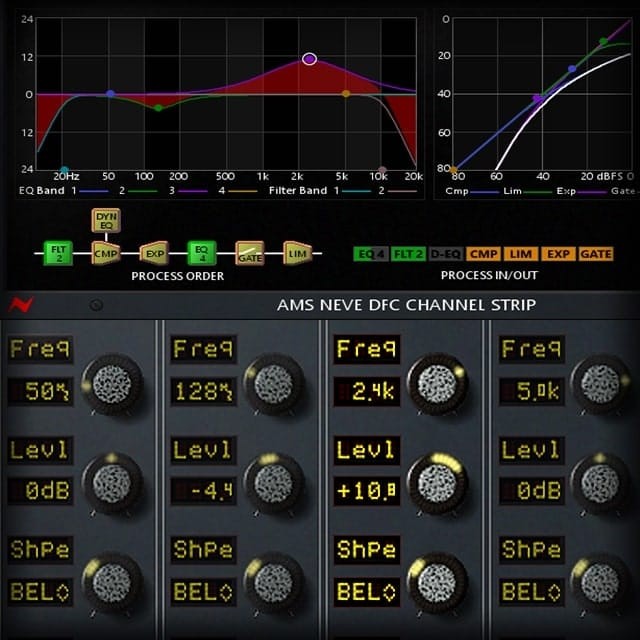
Task: Click the 128 frequency value display
Action: tap(204, 390)
